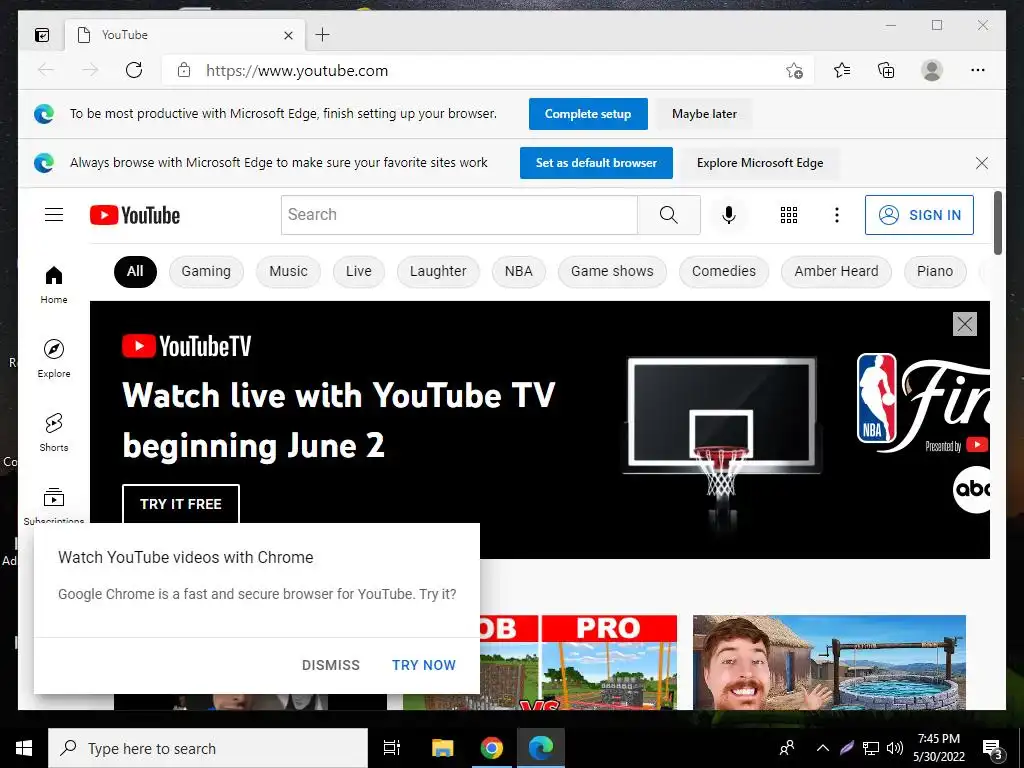This screenshot has height=768, width=1024.
Task: Open the Edge profile avatar
Action: click(x=932, y=70)
